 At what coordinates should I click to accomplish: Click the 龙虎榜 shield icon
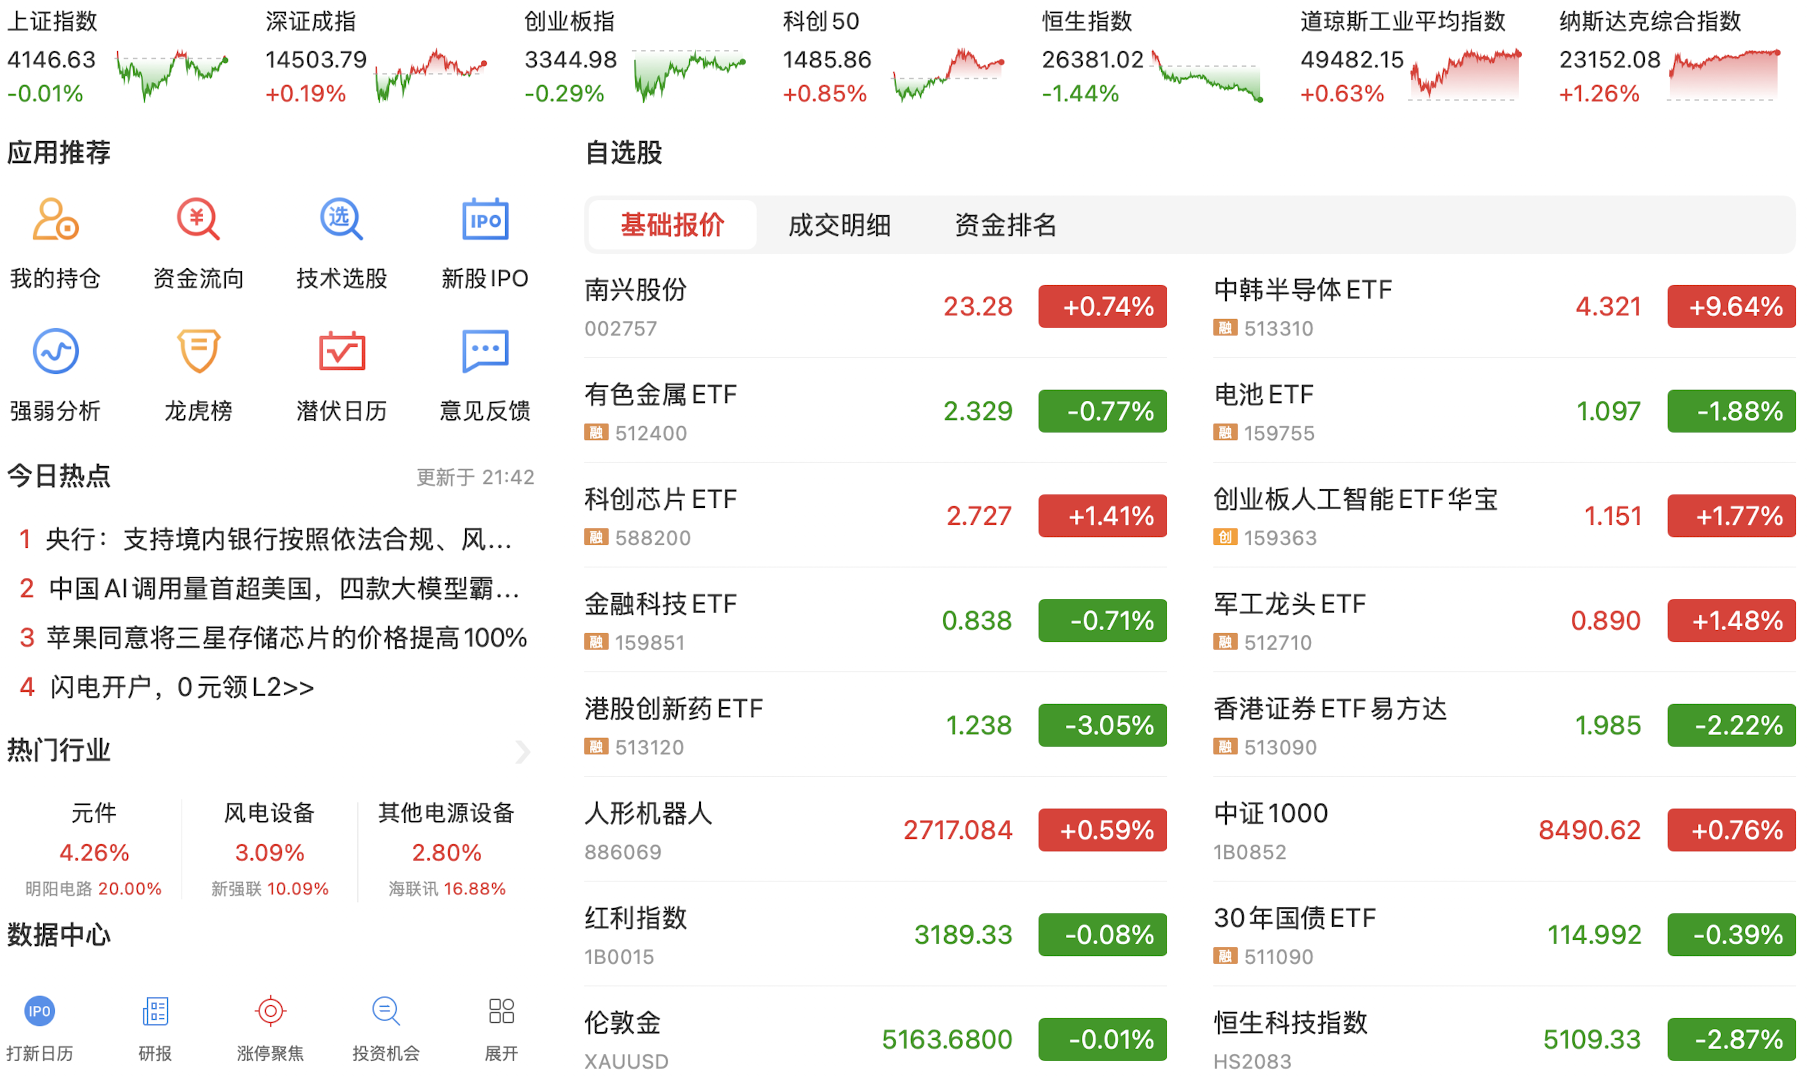pyautogui.click(x=198, y=352)
